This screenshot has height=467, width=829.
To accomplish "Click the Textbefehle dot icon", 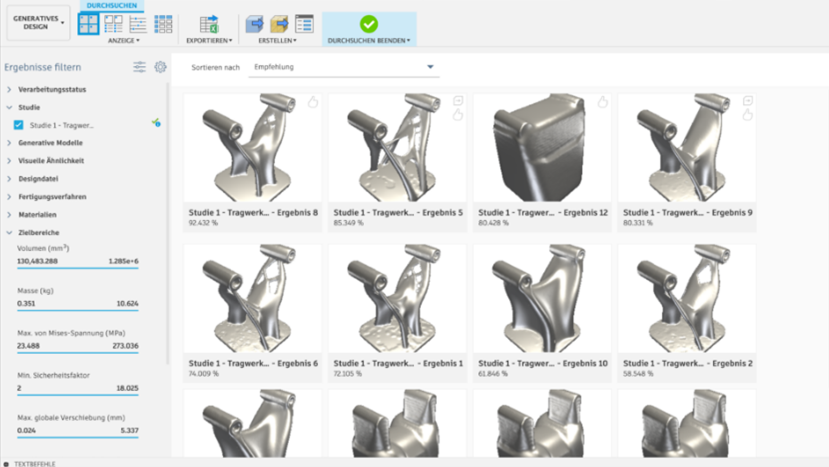I will click(6, 464).
